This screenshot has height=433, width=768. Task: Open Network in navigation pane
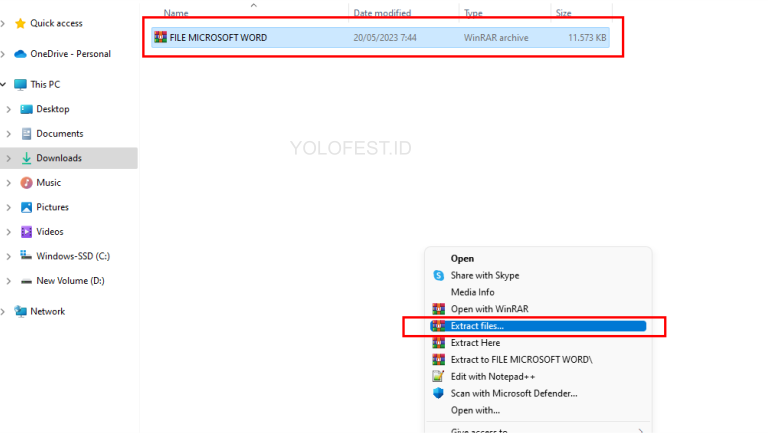click(x=48, y=312)
